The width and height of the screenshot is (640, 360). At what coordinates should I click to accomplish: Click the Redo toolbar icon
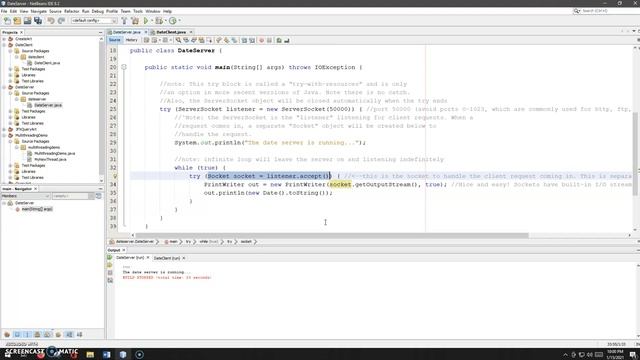(x=61, y=20)
